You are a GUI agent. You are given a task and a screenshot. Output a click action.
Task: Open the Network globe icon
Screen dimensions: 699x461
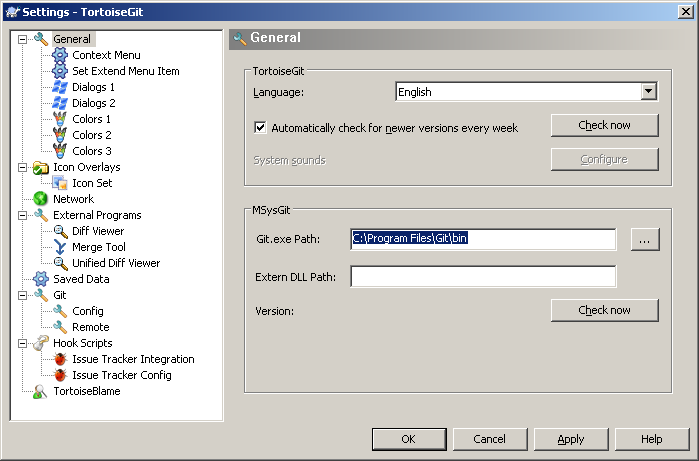(41, 199)
